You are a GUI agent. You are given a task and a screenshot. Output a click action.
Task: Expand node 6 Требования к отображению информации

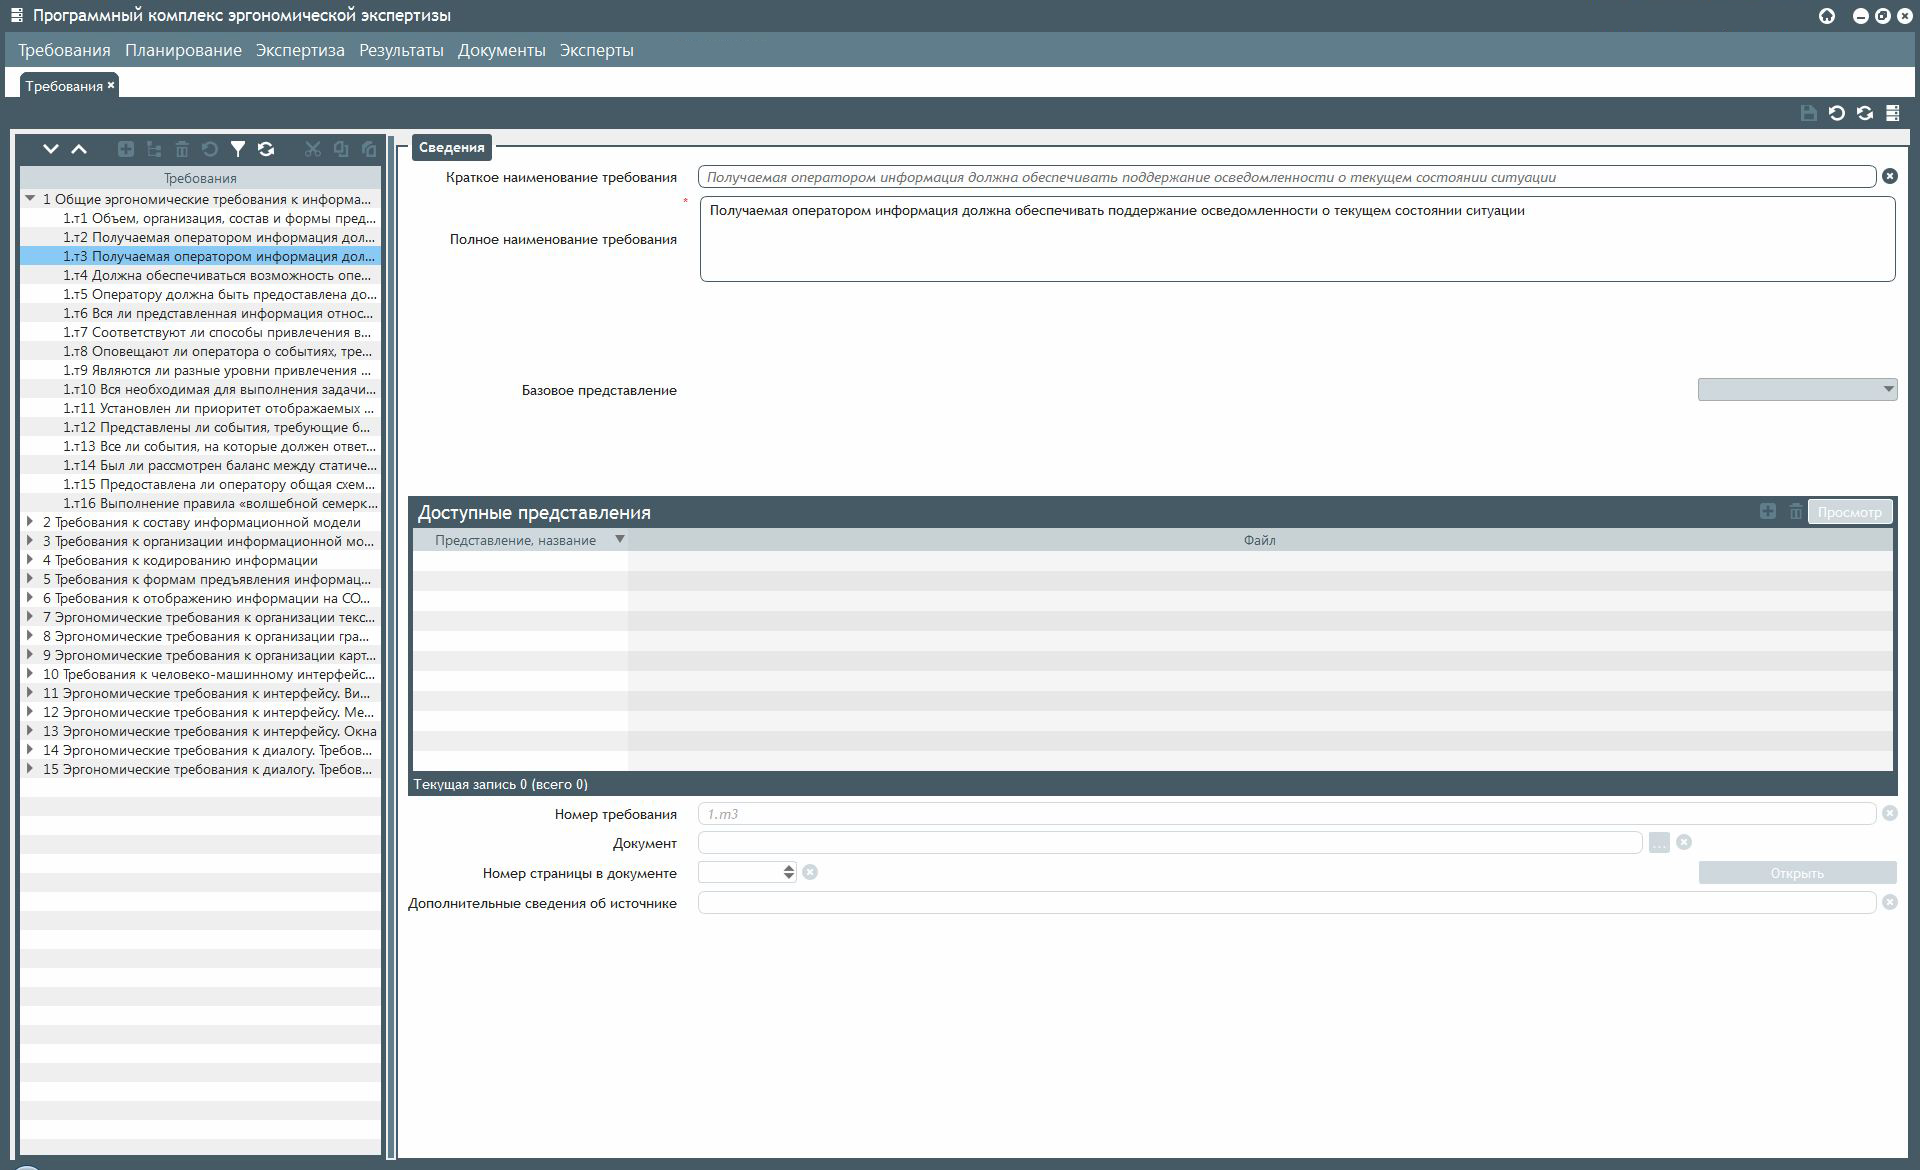30,597
